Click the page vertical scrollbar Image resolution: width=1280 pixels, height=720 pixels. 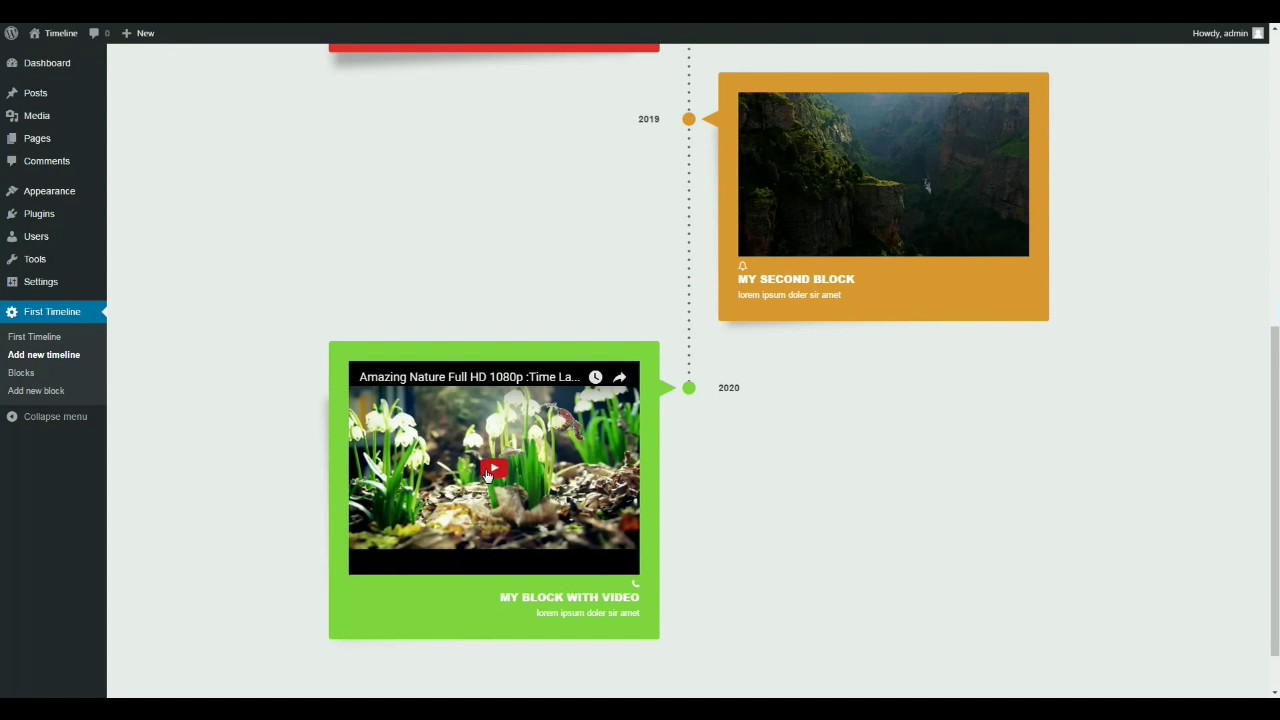click(x=1274, y=490)
